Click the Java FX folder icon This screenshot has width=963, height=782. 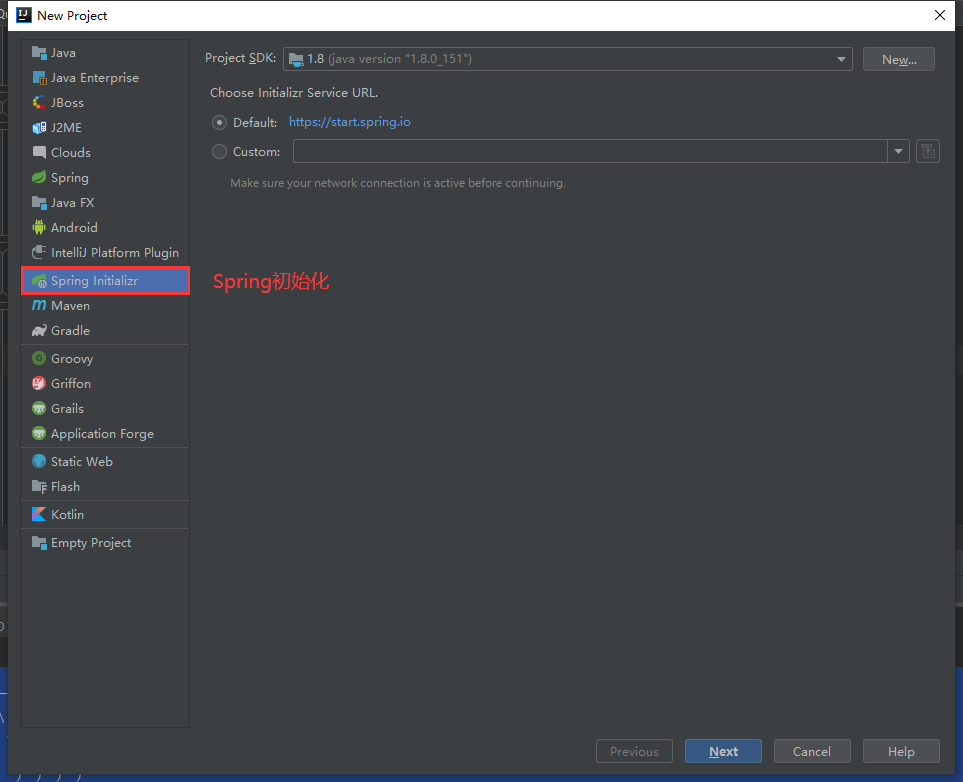tap(39, 203)
